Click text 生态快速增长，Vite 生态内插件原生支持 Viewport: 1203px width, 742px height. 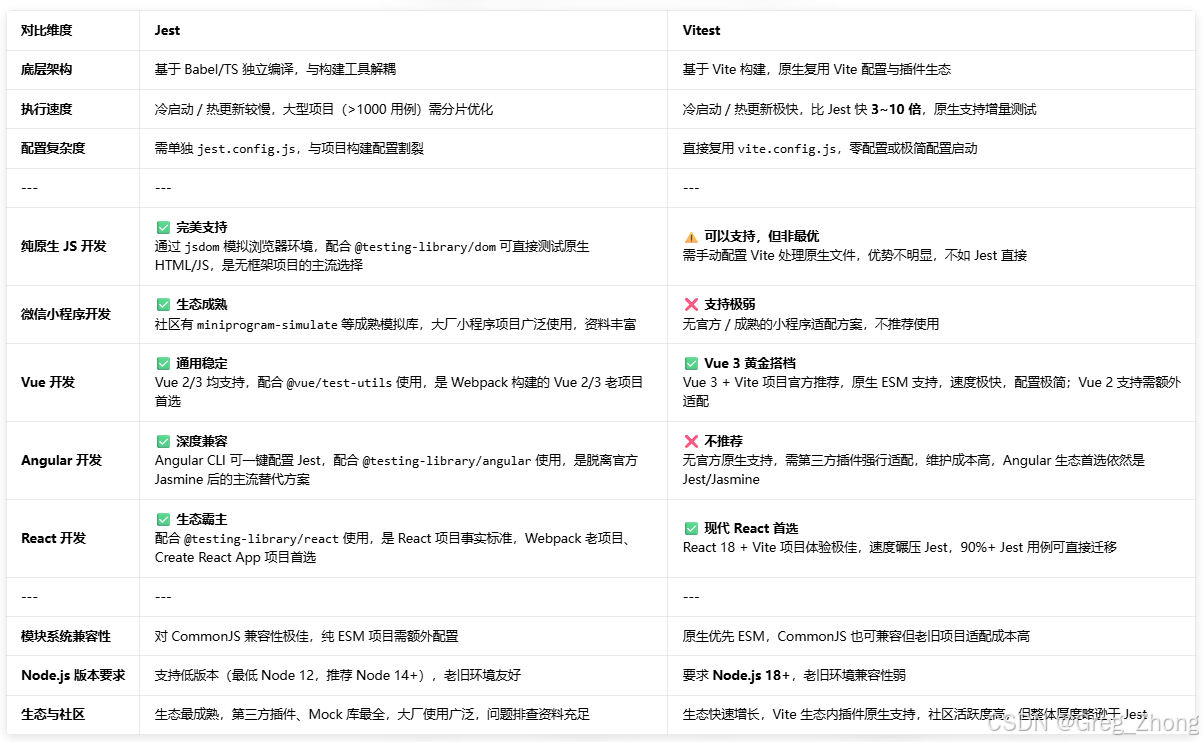tap(808, 714)
